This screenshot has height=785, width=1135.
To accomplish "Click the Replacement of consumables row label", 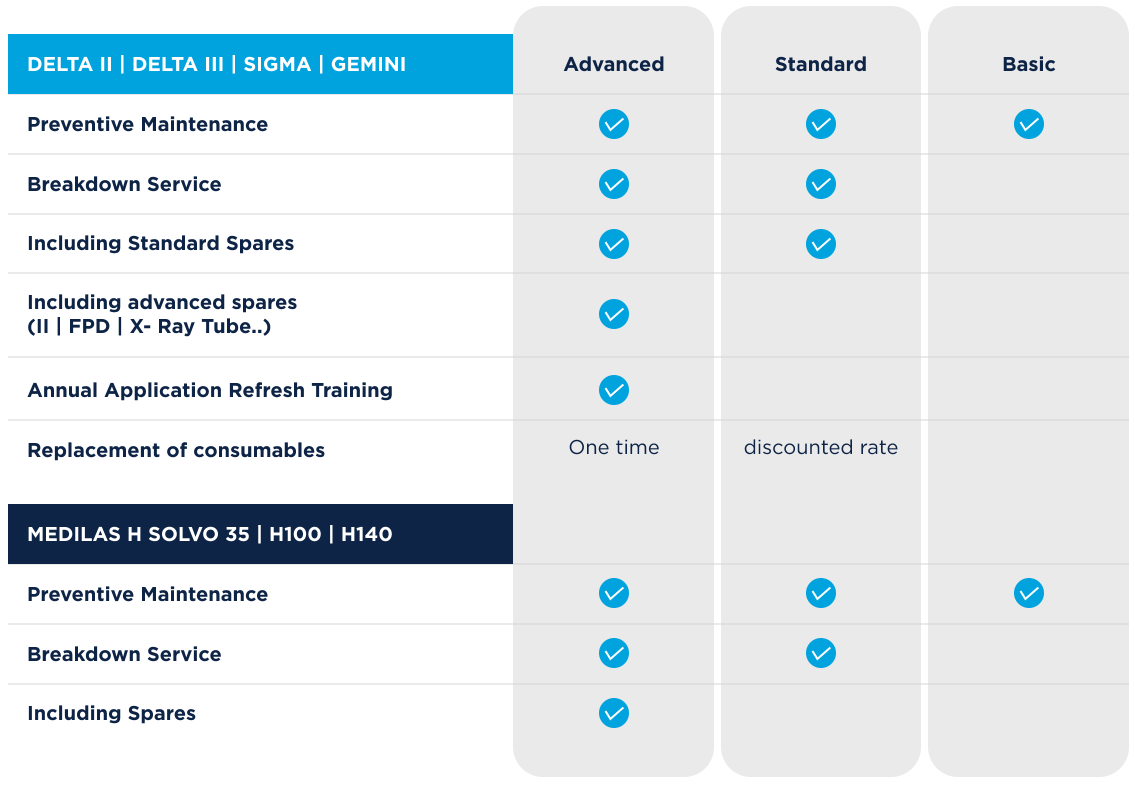I will pos(176,450).
